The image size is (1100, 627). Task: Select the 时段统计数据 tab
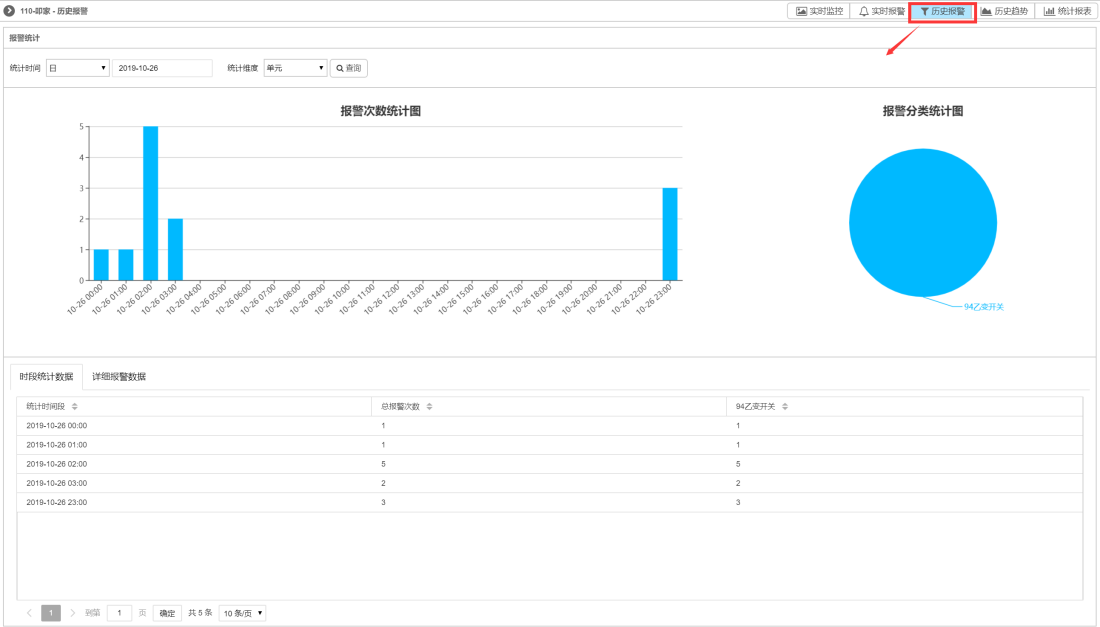click(x=46, y=377)
